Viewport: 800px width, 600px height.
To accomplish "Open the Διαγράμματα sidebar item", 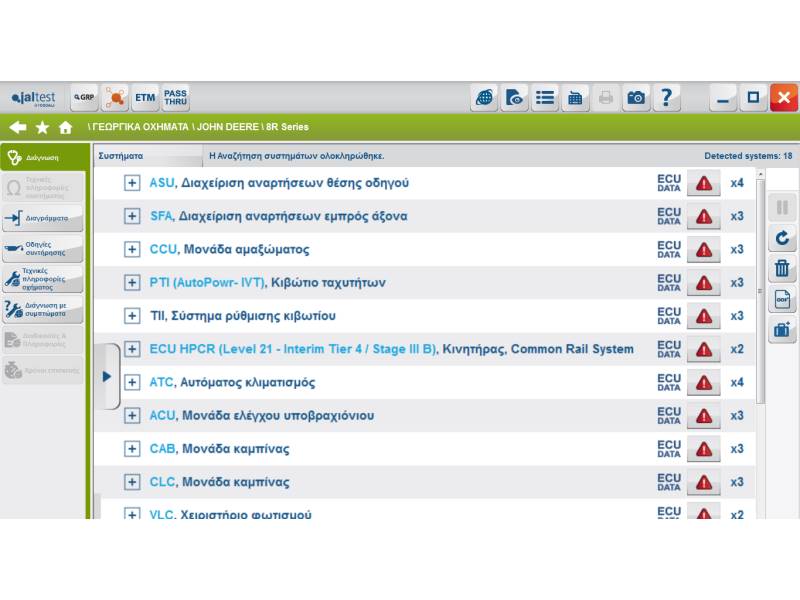I will tap(43, 218).
